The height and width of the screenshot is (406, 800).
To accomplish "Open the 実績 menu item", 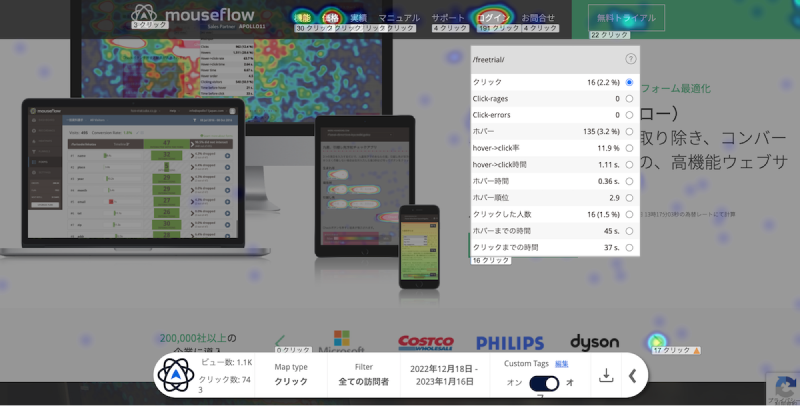I will pyautogui.click(x=359, y=18).
